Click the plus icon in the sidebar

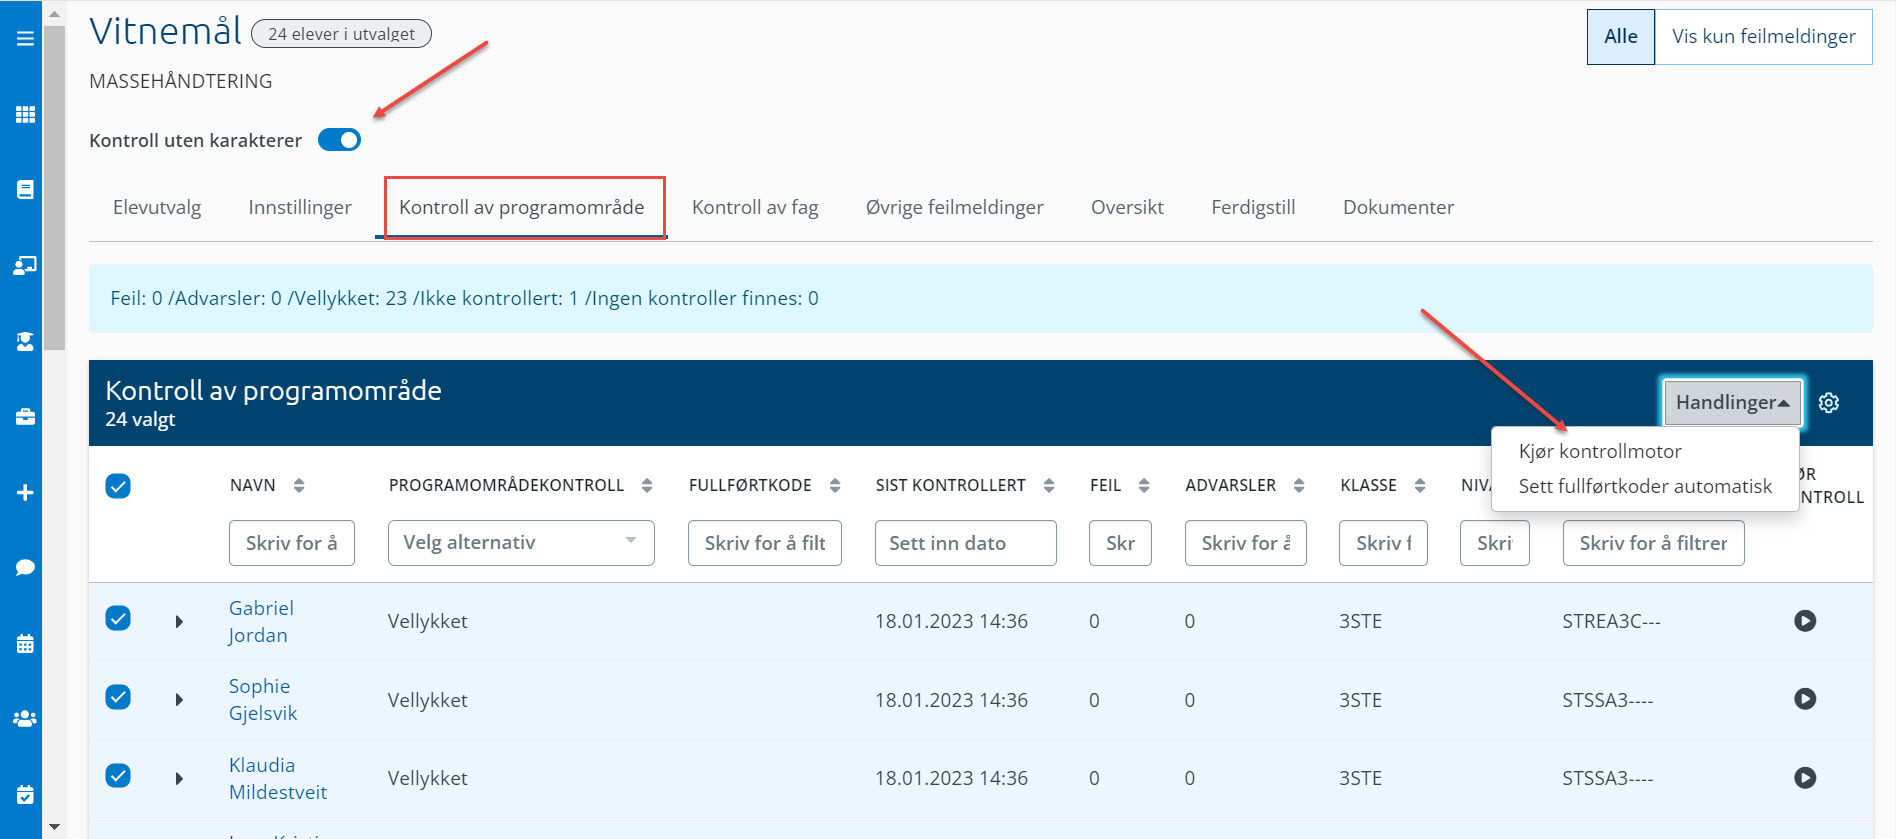[x=25, y=492]
